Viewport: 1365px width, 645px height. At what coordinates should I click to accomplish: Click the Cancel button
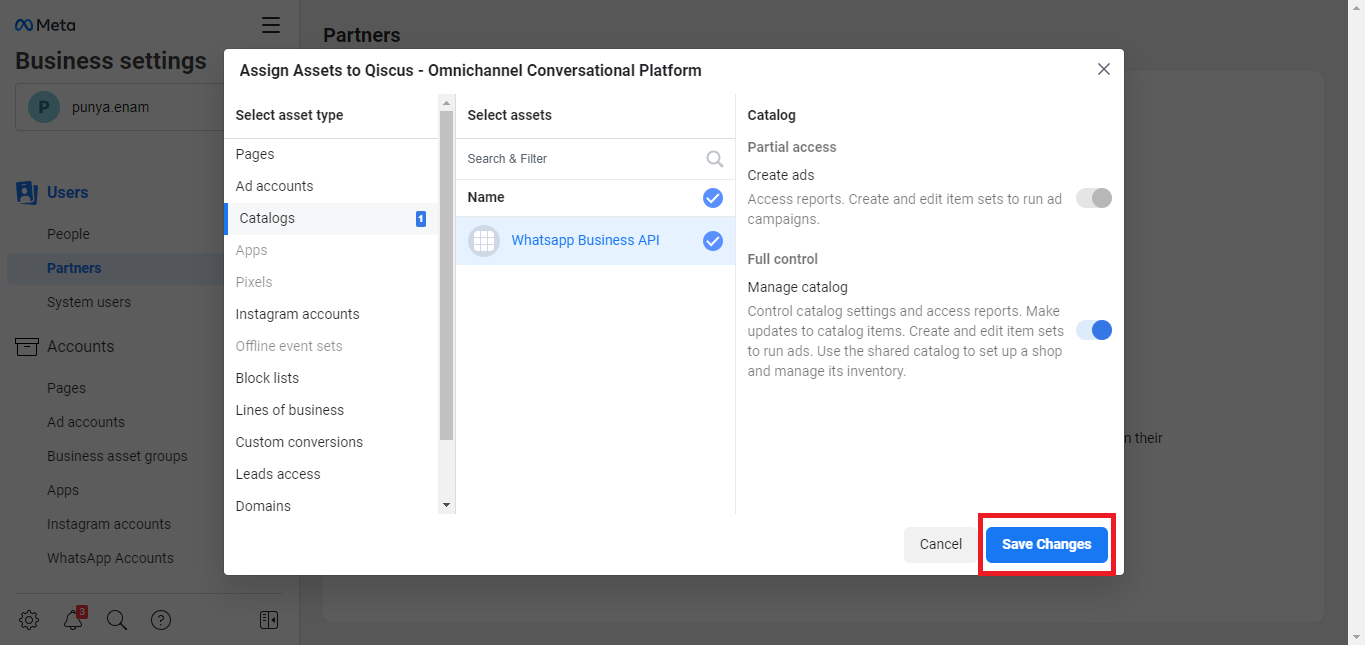click(940, 544)
